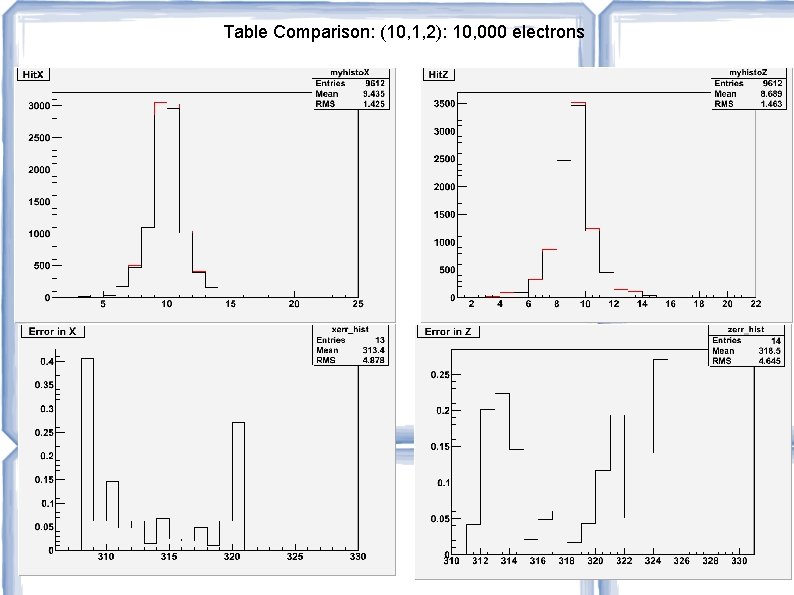Screen dimensions: 794x595
Task: Click the 0.25 y-axis label in Error in Z plot
Action: [440, 374]
